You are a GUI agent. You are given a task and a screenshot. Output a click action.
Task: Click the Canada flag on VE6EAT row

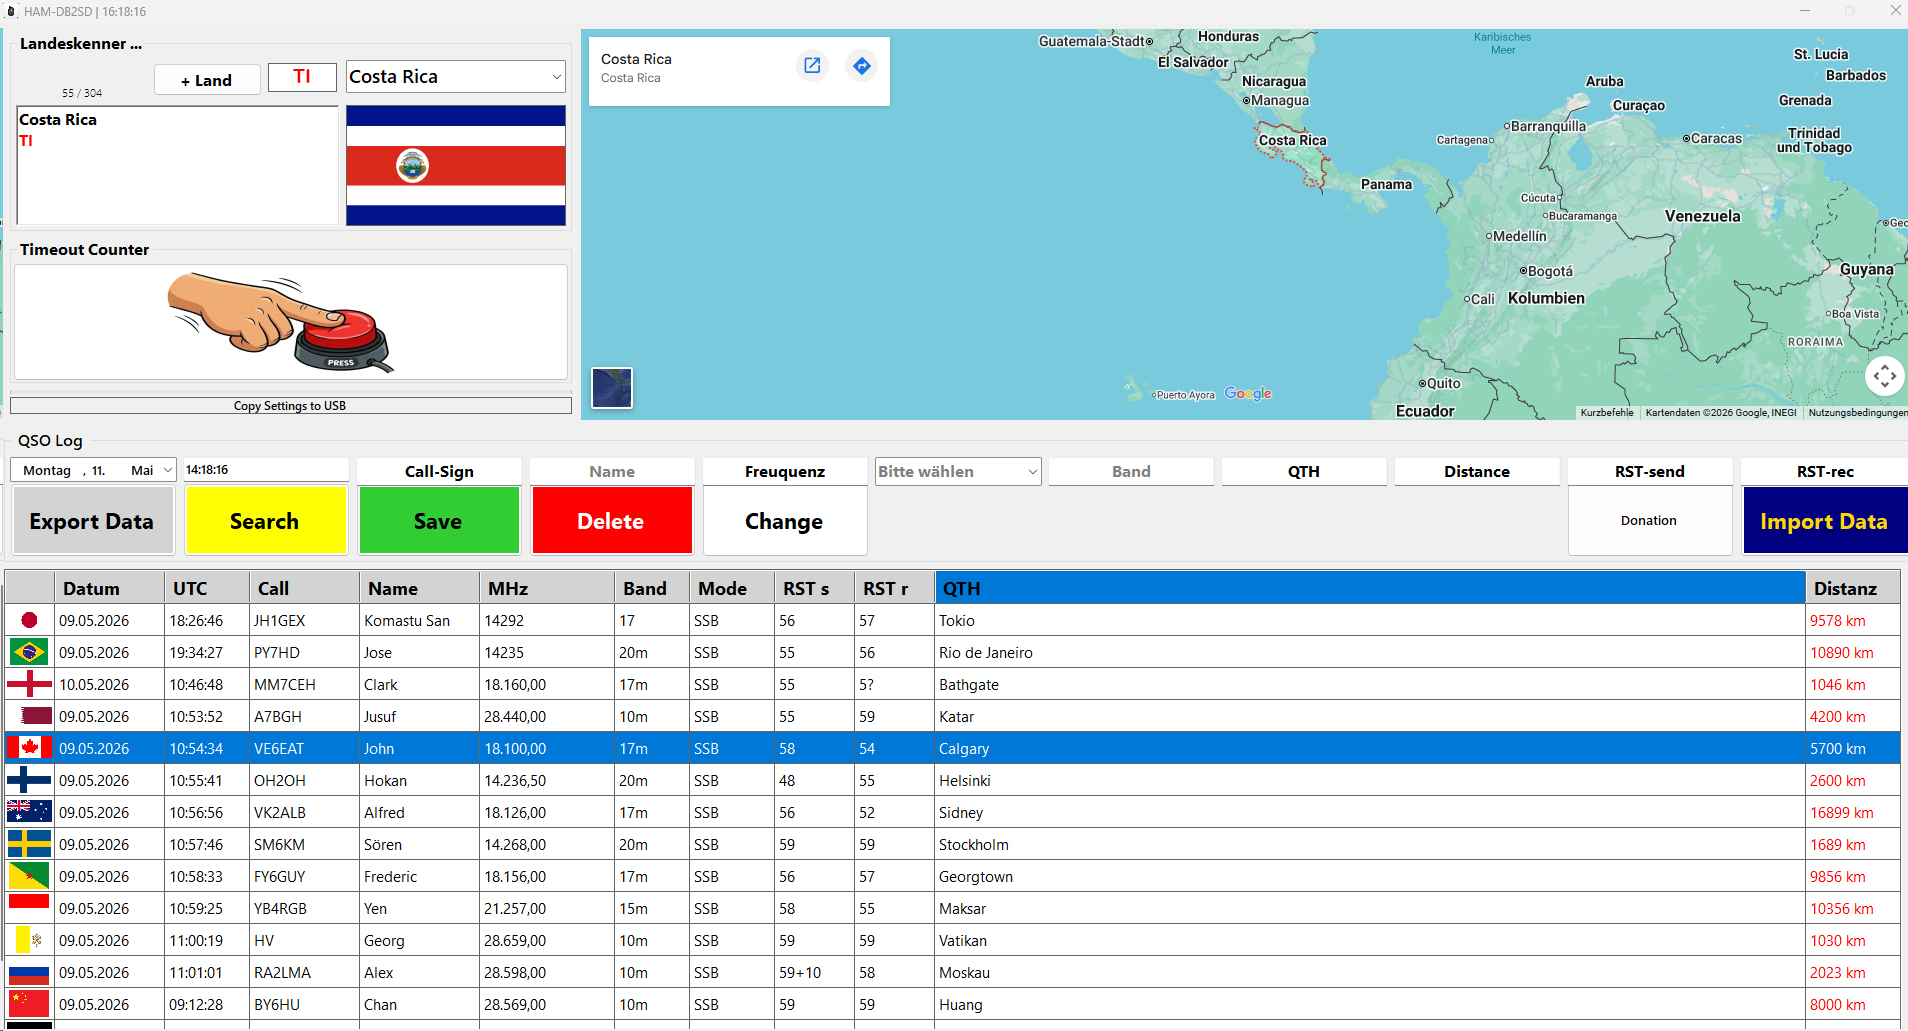point(29,748)
